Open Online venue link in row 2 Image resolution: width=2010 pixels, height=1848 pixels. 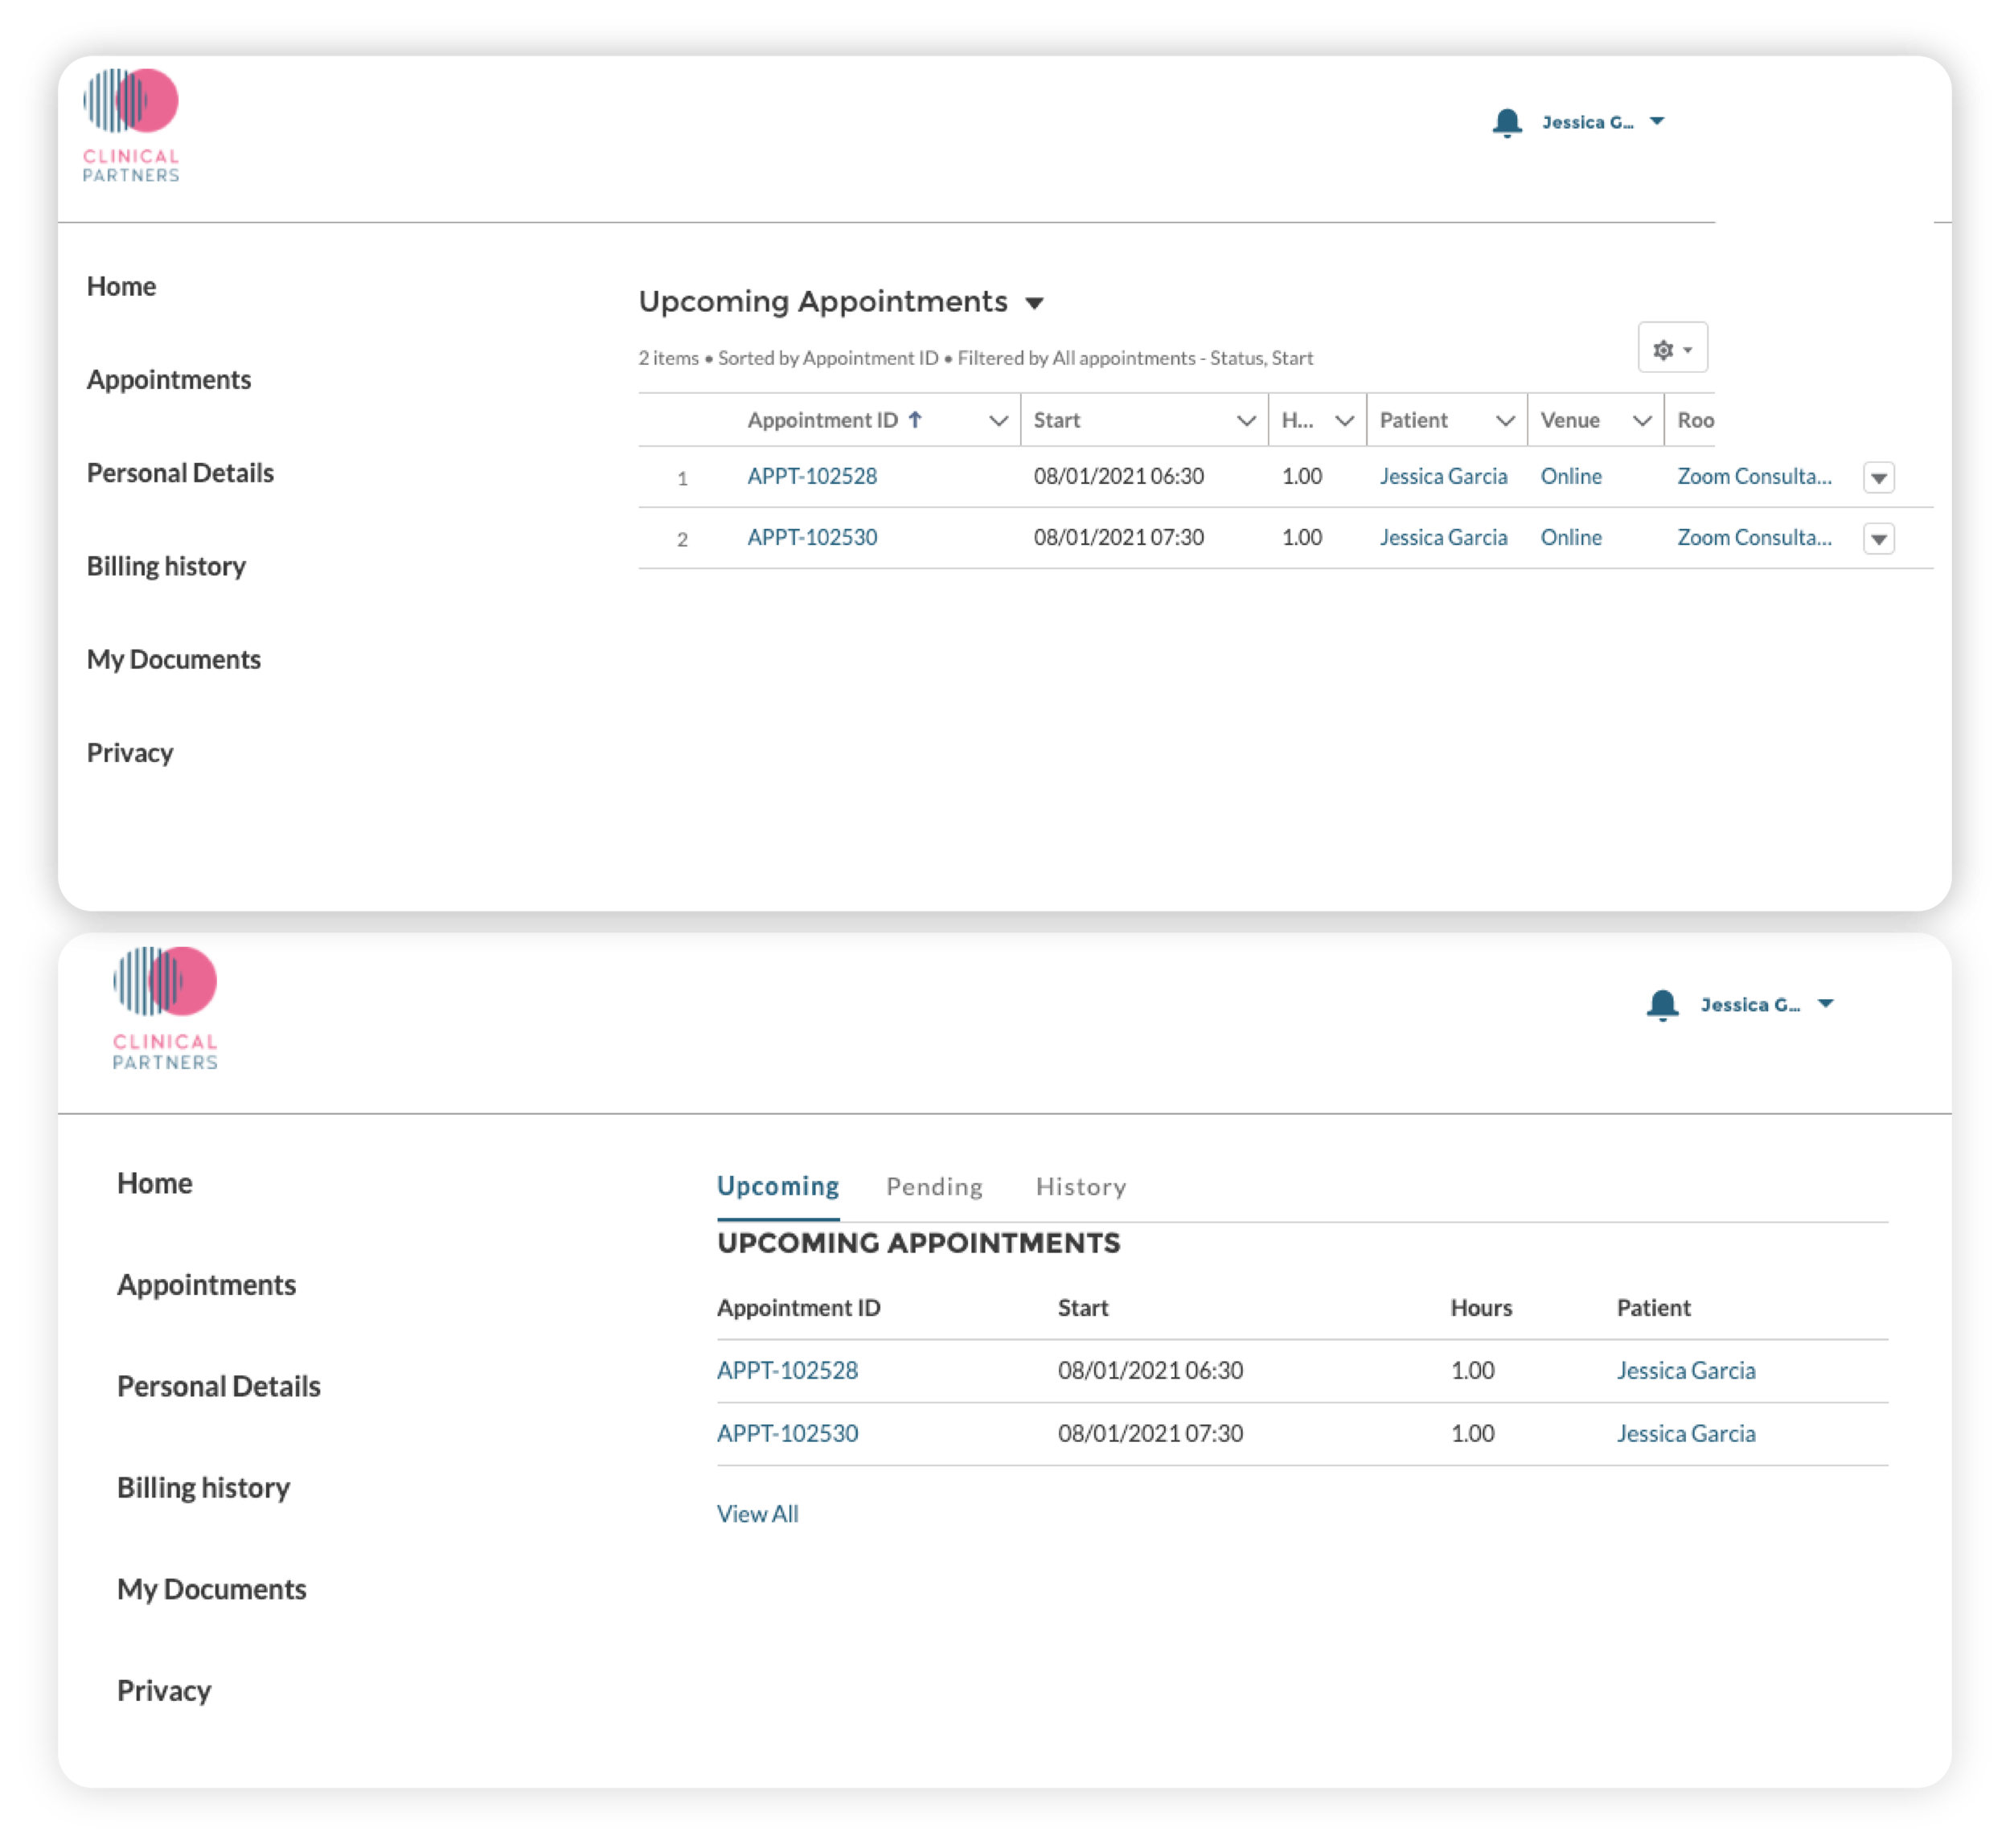(1571, 538)
